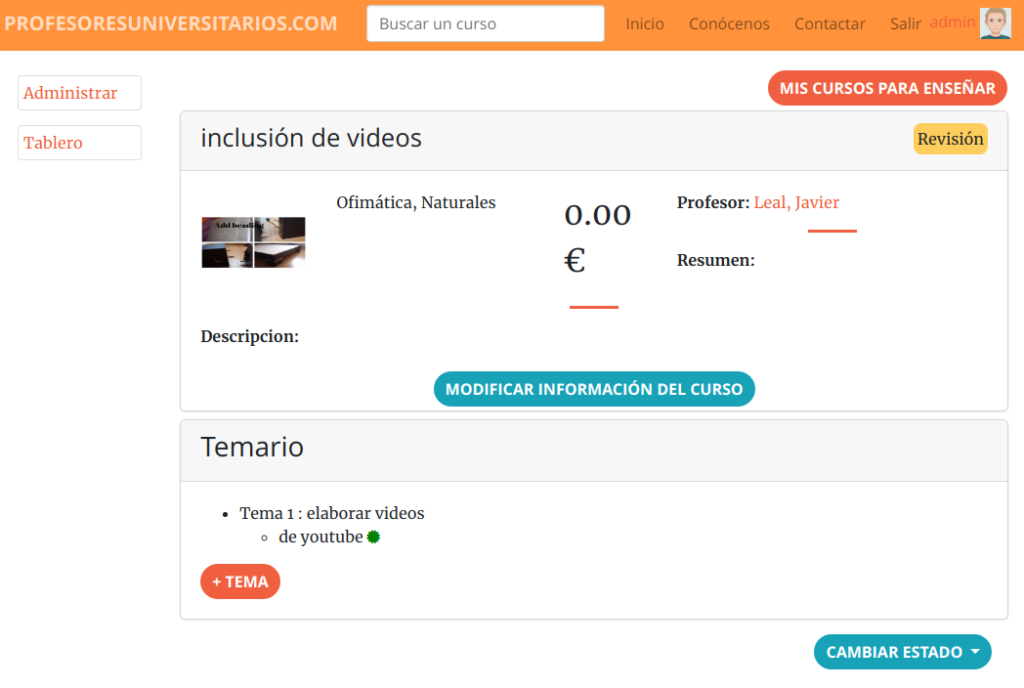Select Tablero in the sidebar
Image resolution: width=1024 pixels, height=688 pixels.
pyautogui.click(x=79, y=143)
